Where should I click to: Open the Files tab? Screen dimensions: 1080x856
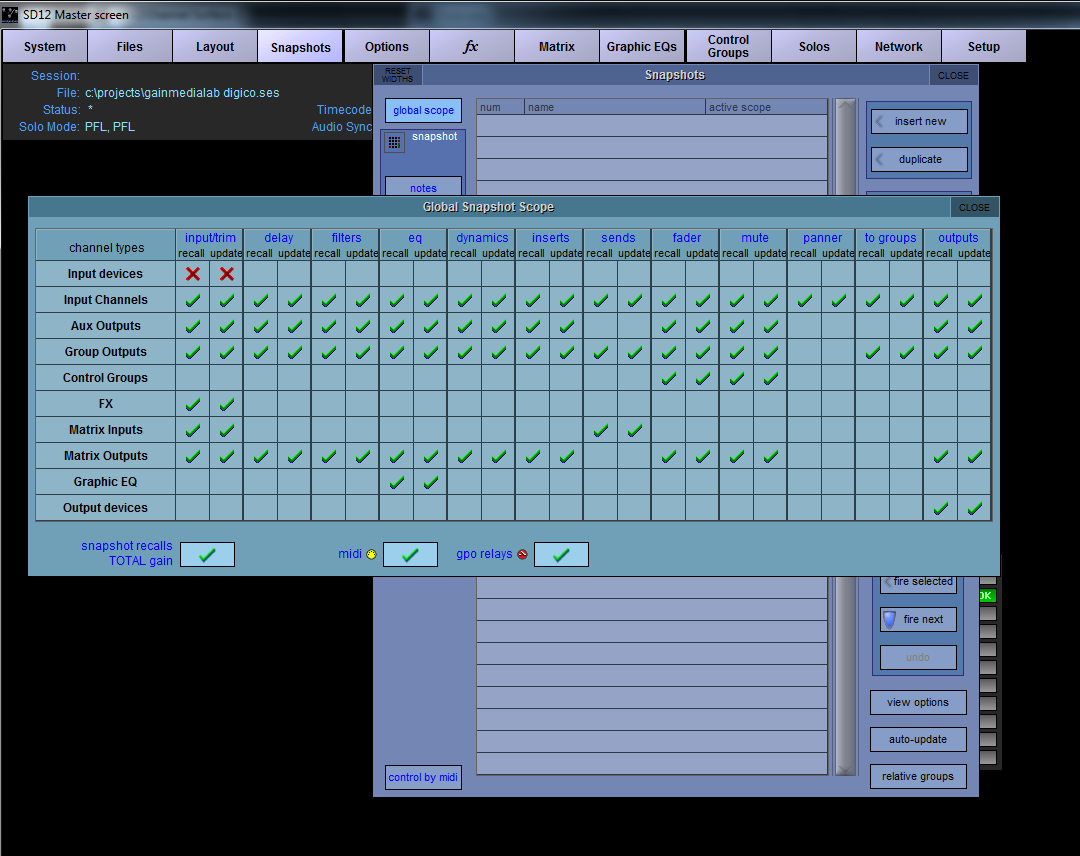coord(129,47)
